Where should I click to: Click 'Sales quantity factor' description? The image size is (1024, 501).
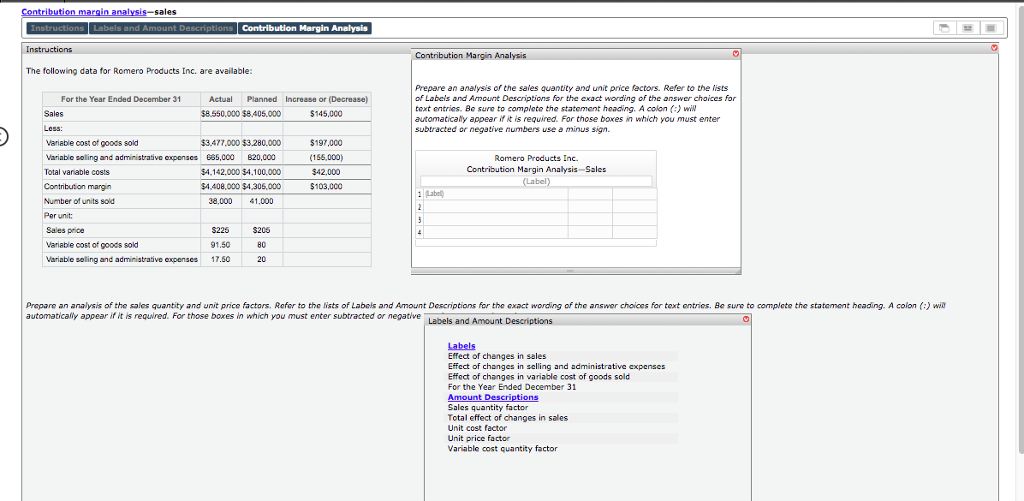pos(488,408)
